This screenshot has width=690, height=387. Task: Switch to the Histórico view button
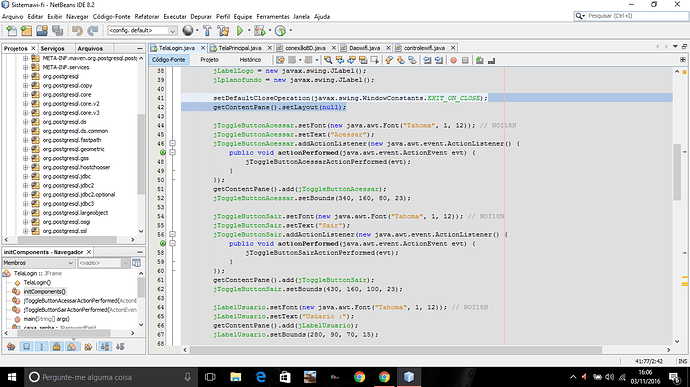click(x=250, y=59)
